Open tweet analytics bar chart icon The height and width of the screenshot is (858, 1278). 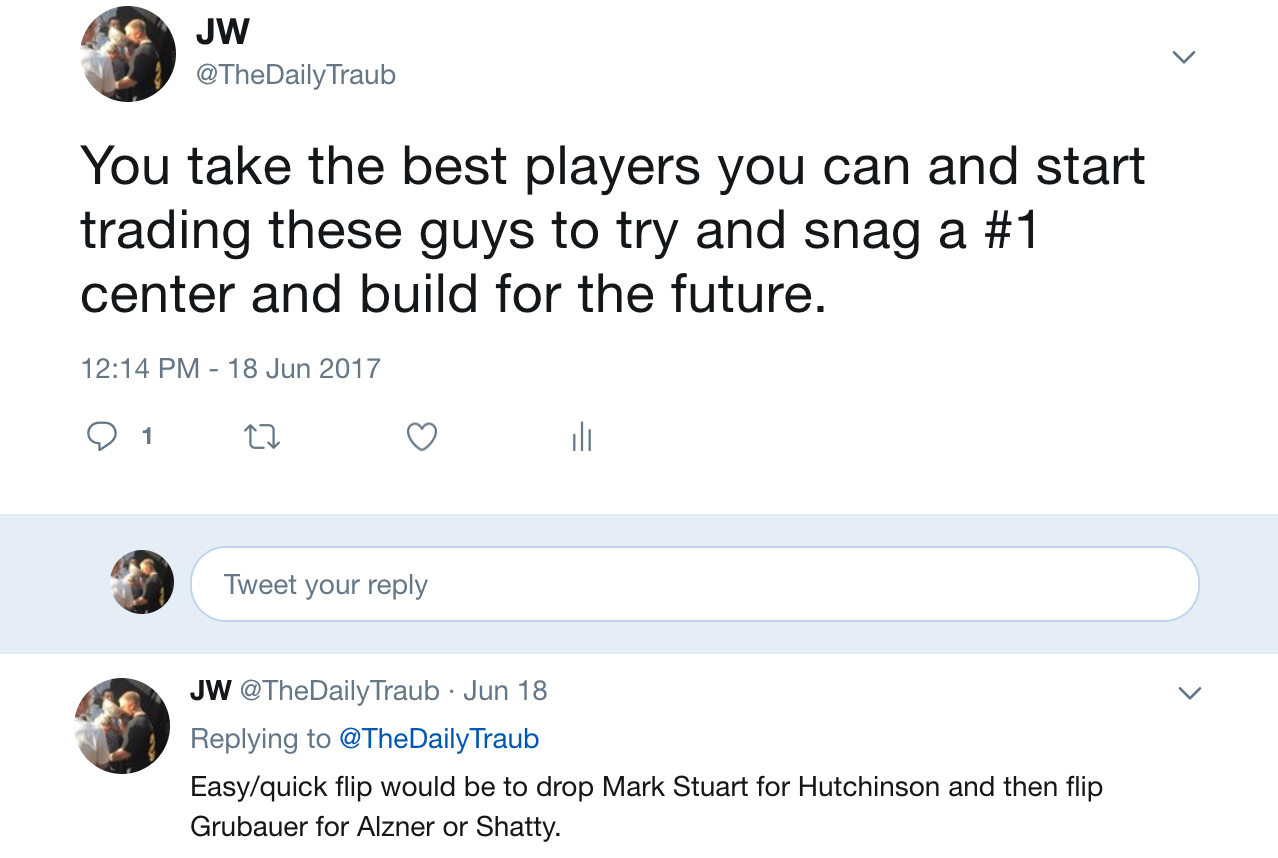582,436
